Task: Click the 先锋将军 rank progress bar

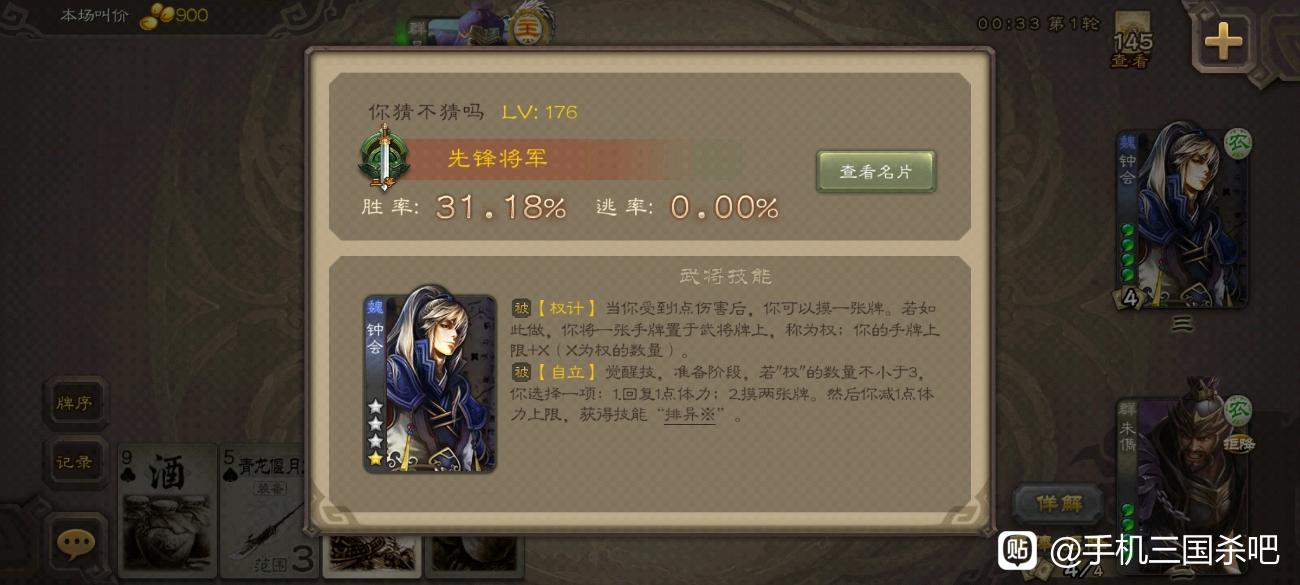Action: click(x=570, y=159)
